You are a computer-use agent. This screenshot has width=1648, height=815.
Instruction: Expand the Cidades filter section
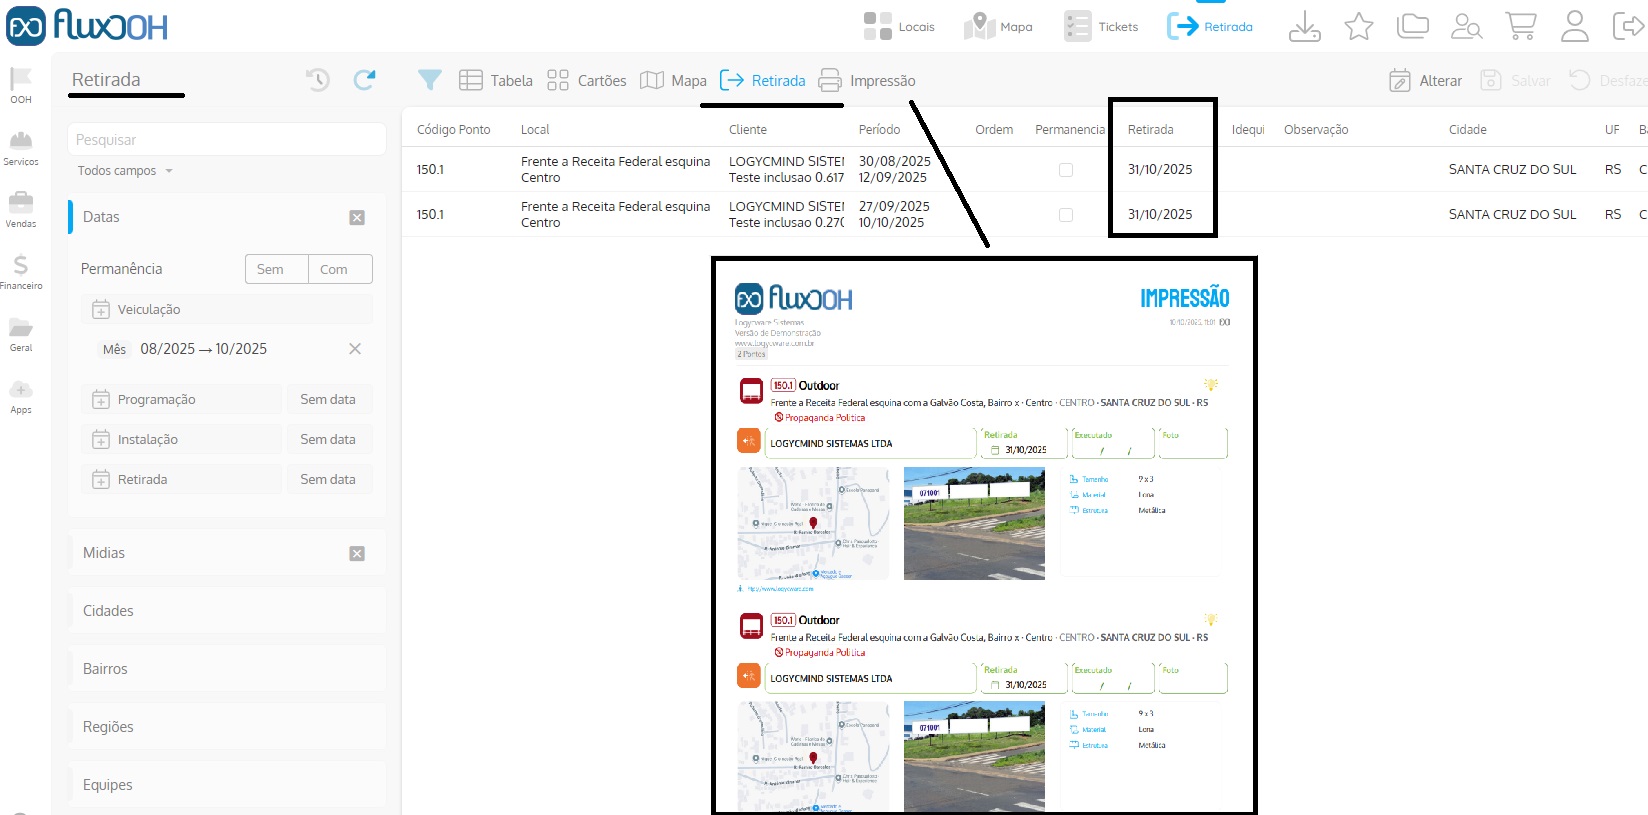pyautogui.click(x=226, y=611)
